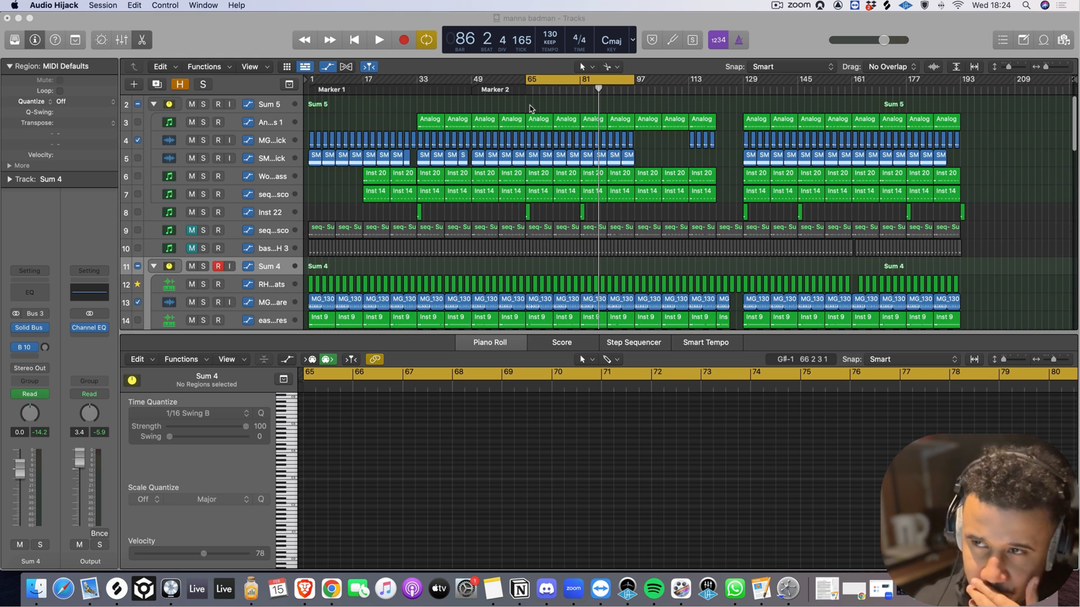1080x607 pixels.
Task: Open the Smart Tempo tab
Action: tap(705, 342)
